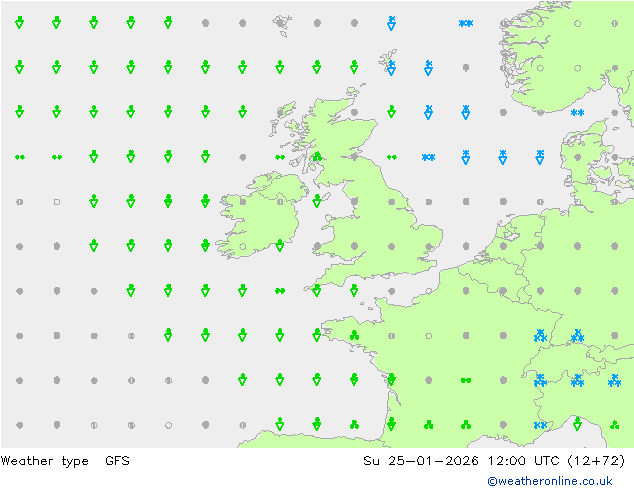Click the blue two-star snow symbol off southern Norway

(x=577, y=112)
